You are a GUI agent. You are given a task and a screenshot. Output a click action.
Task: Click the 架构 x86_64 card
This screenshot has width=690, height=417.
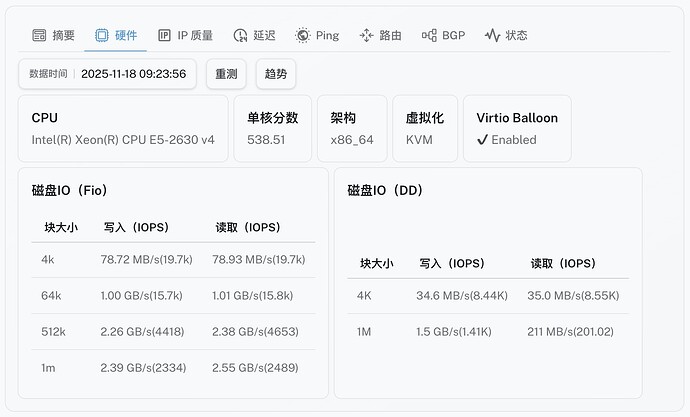point(352,128)
